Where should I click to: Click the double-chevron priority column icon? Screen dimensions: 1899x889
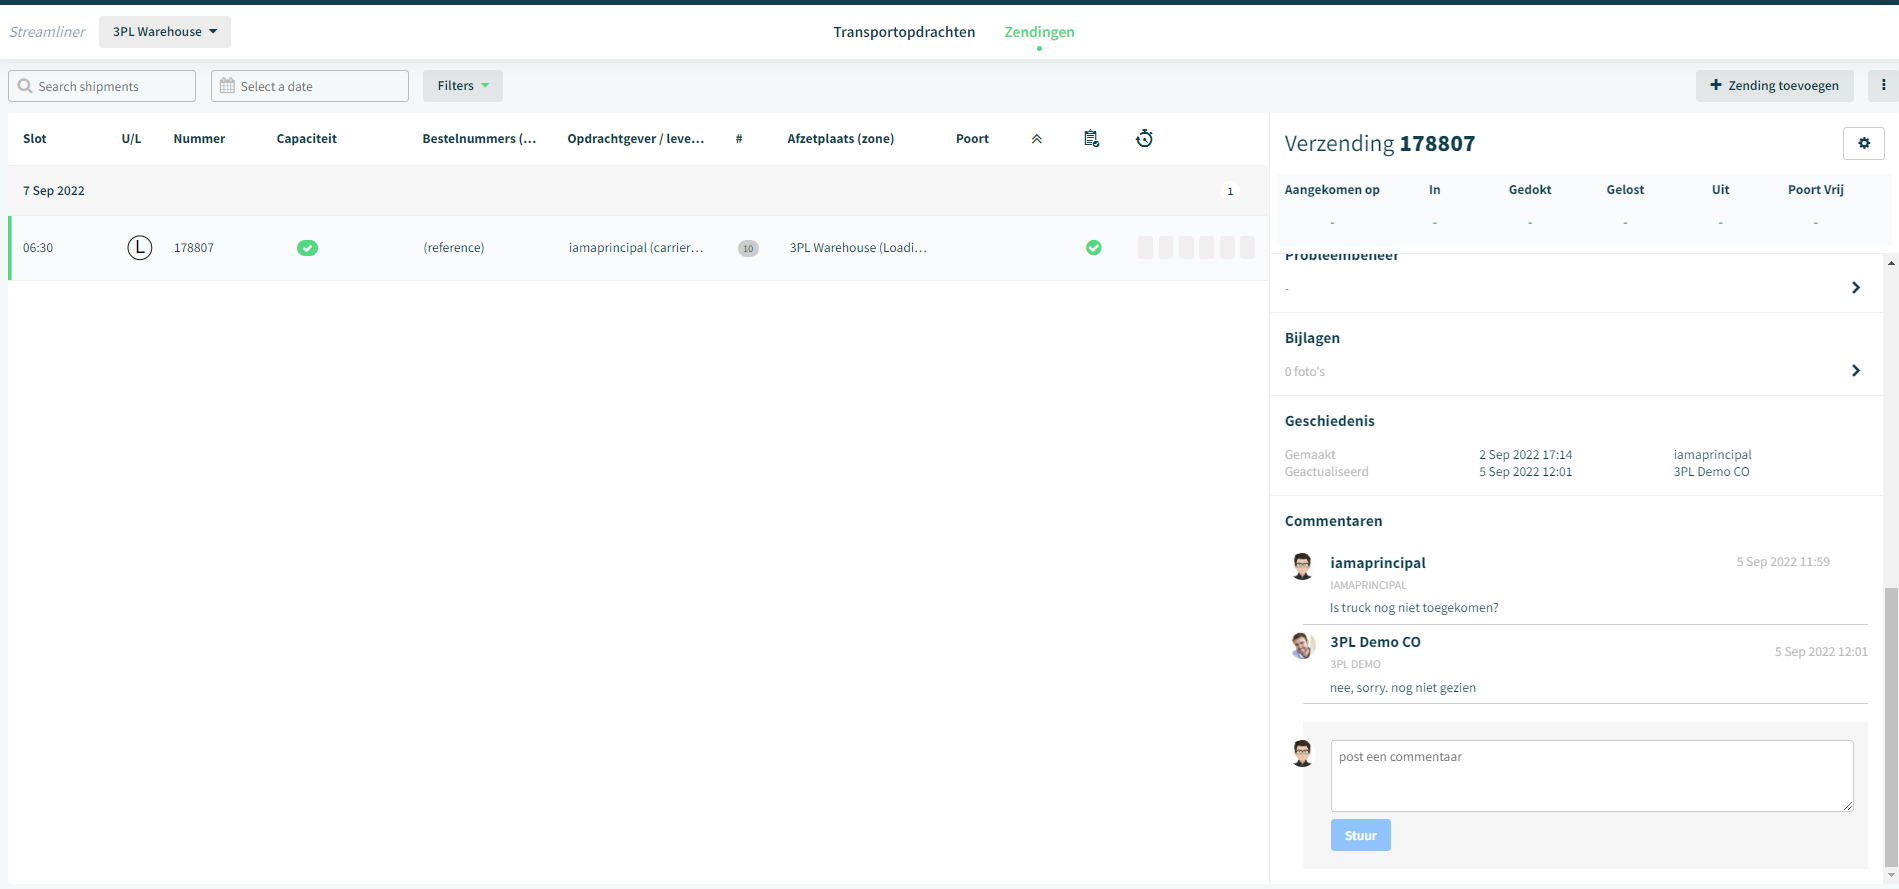[x=1037, y=139]
